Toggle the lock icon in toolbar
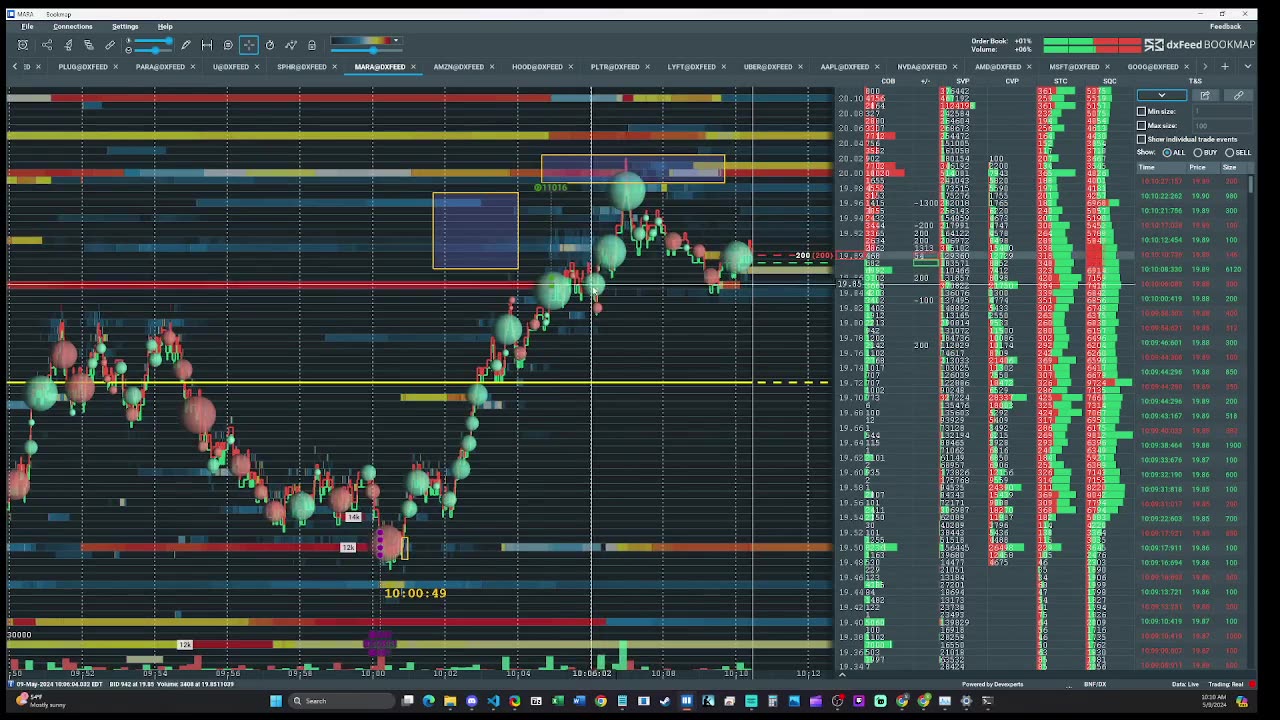 tap(312, 45)
